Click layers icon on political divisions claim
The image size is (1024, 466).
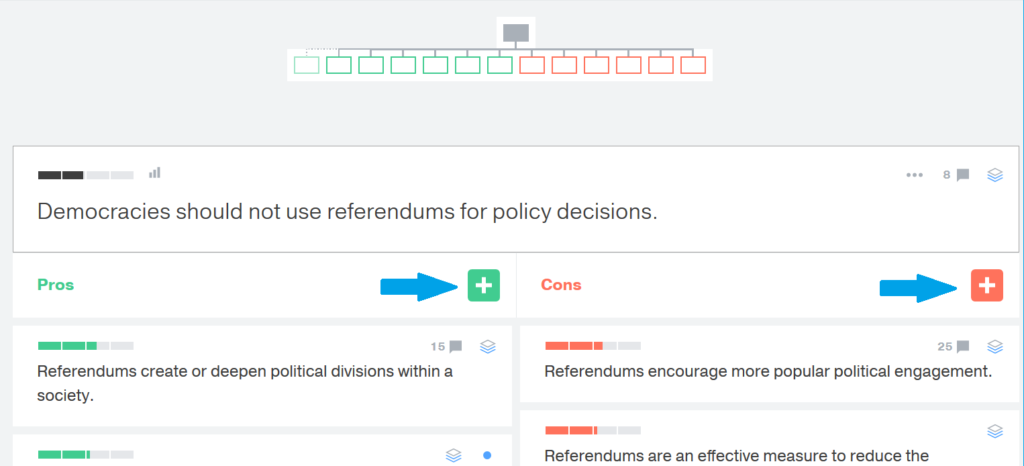[x=488, y=347]
